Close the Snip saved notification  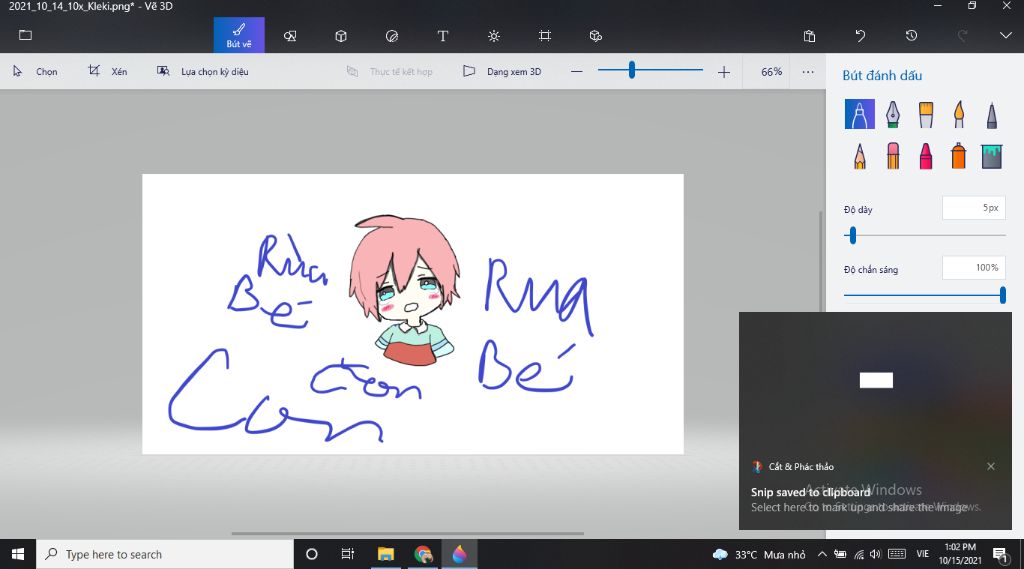point(991,466)
